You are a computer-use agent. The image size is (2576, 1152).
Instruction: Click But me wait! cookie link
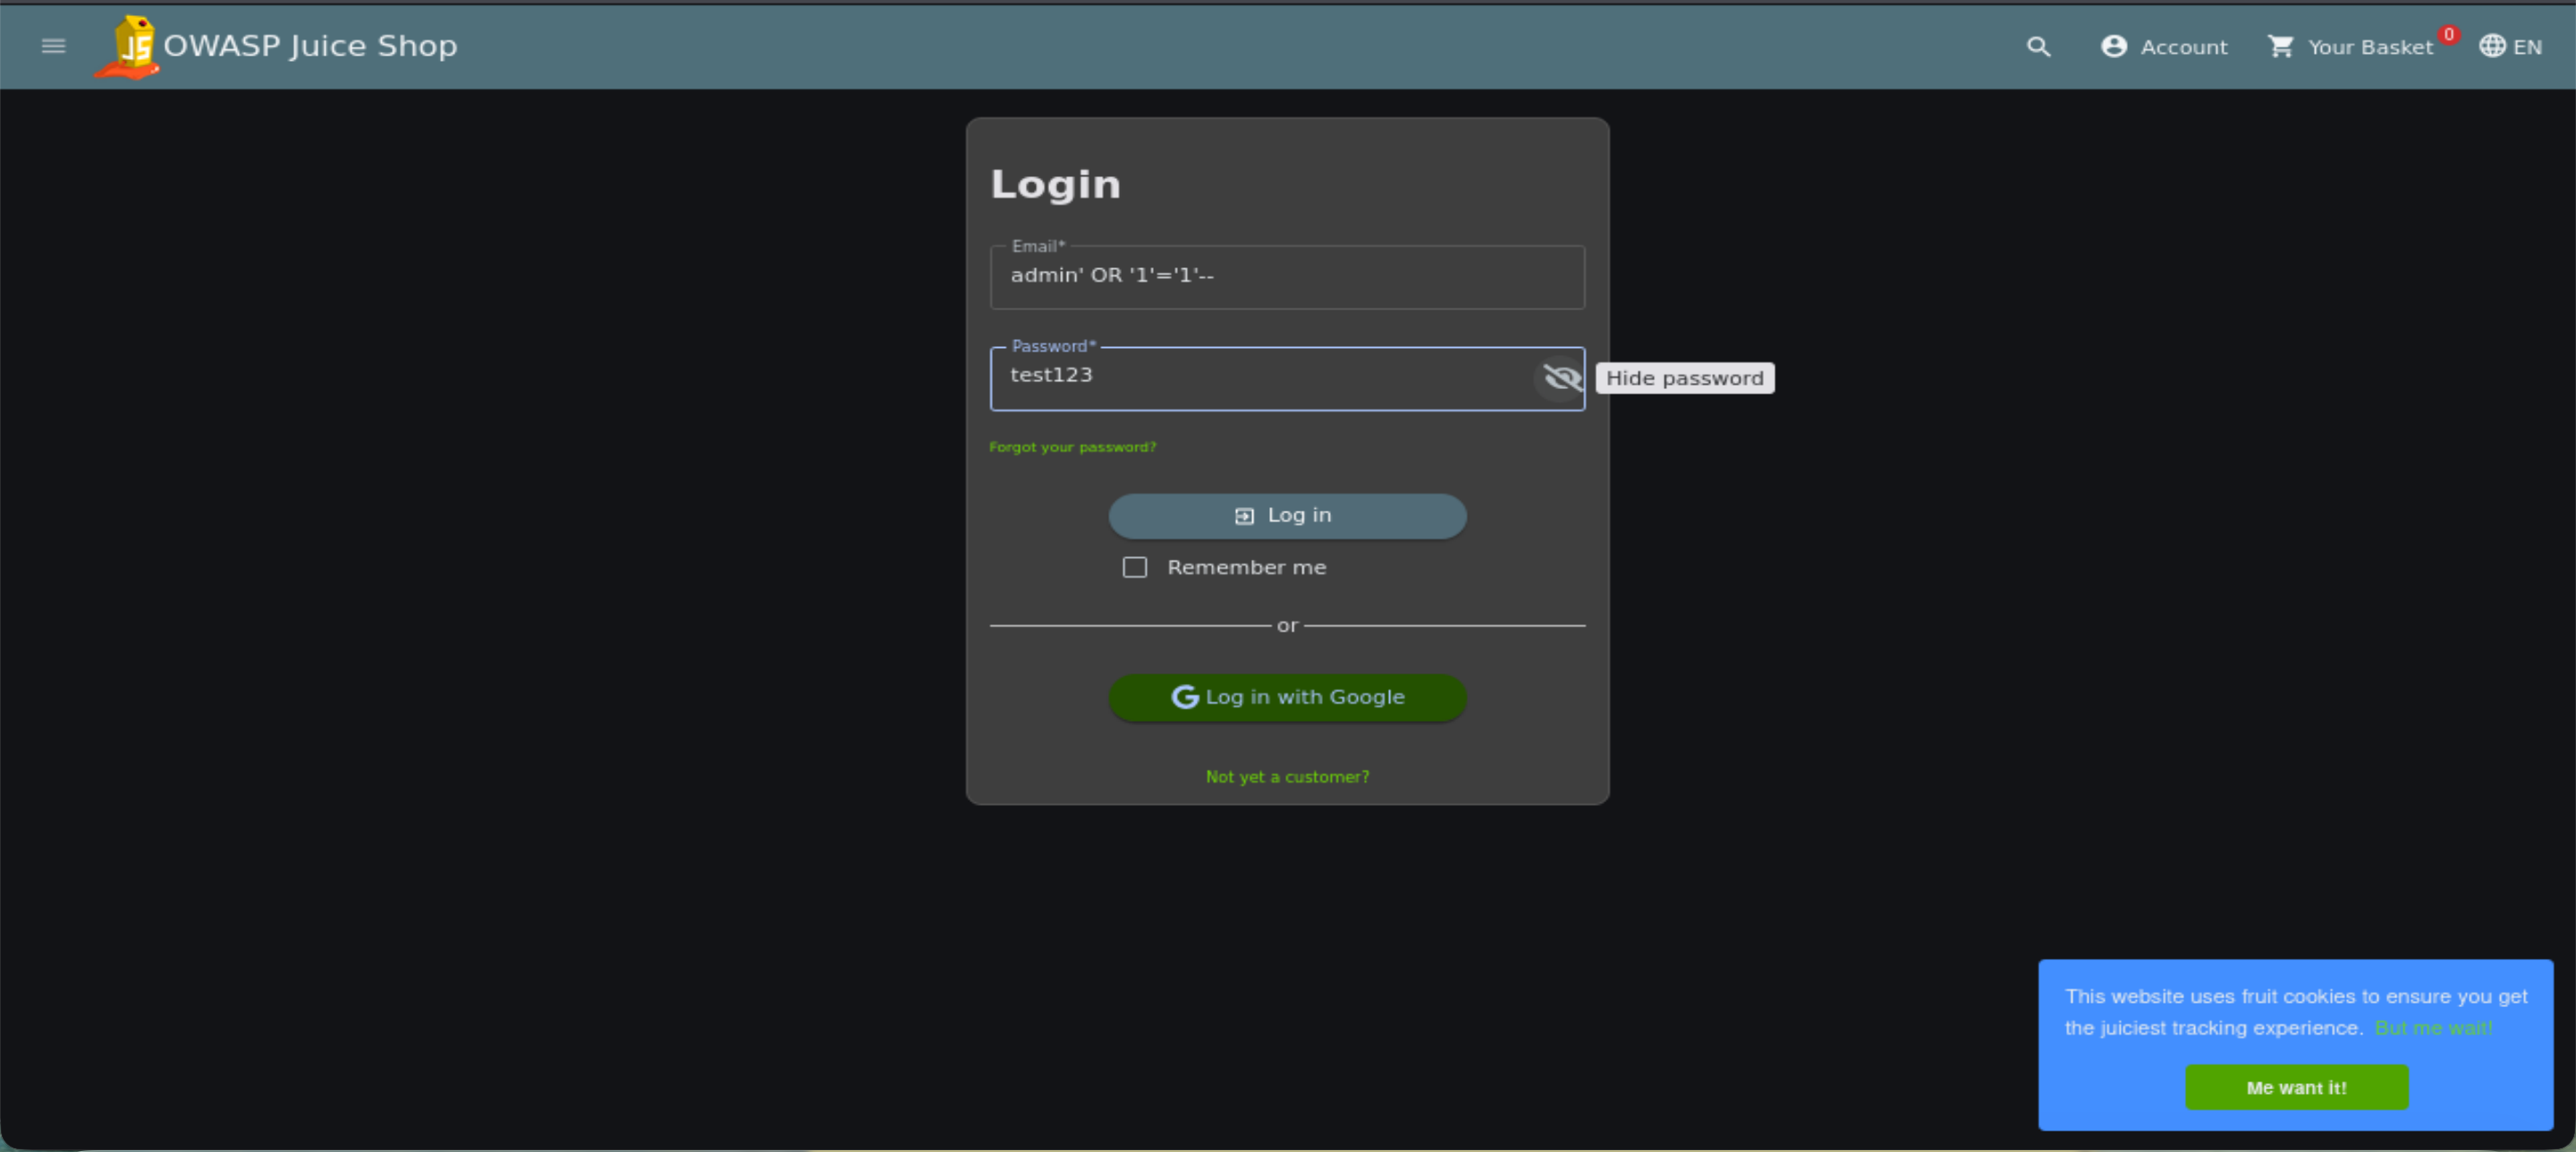click(2433, 1028)
